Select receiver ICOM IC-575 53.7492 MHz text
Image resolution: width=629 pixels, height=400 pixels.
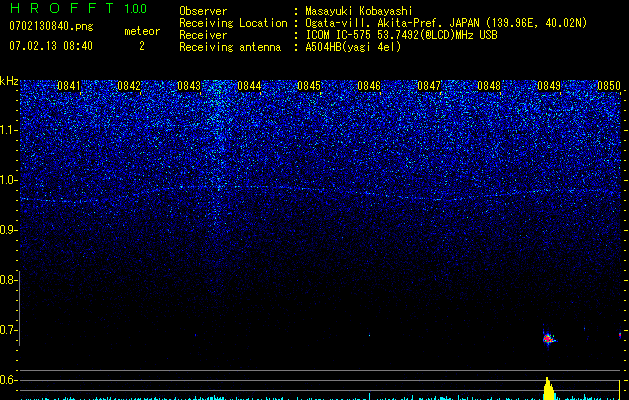point(401,35)
